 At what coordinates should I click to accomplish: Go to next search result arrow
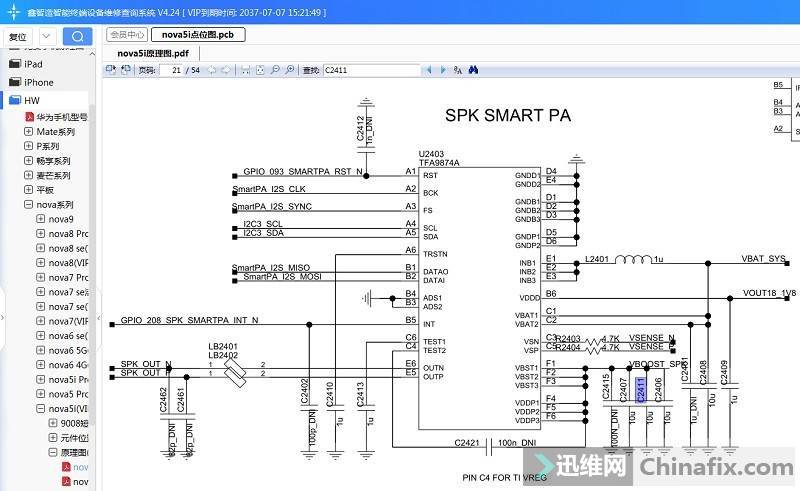click(x=442, y=70)
